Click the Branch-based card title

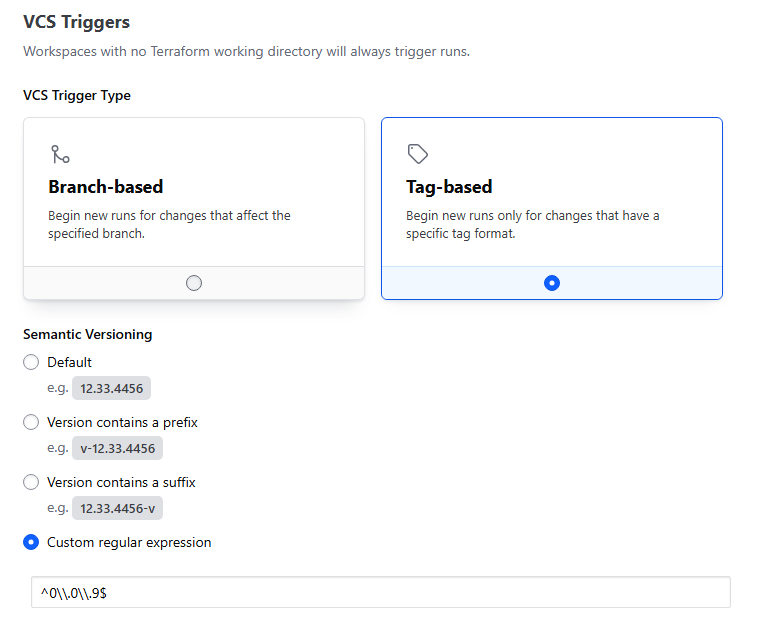tap(106, 187)
